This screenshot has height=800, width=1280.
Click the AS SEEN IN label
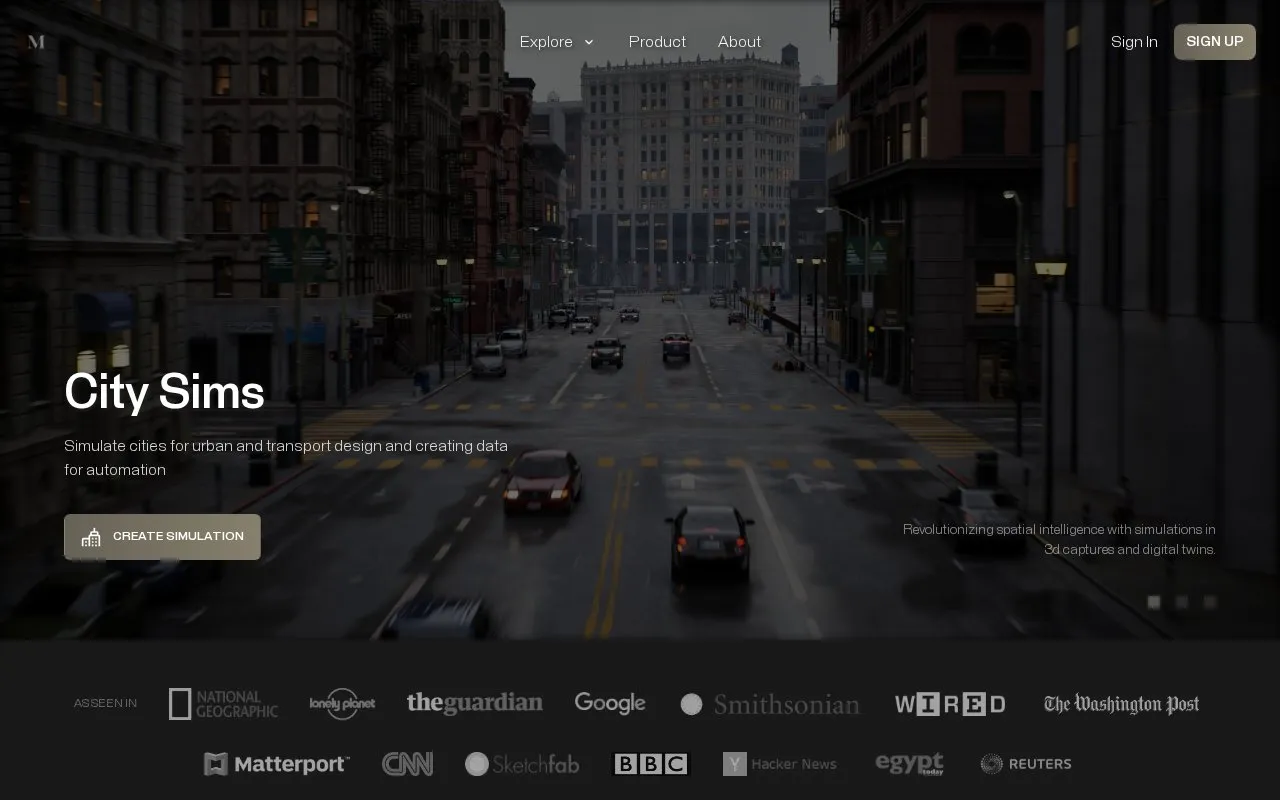click(105, 703)
